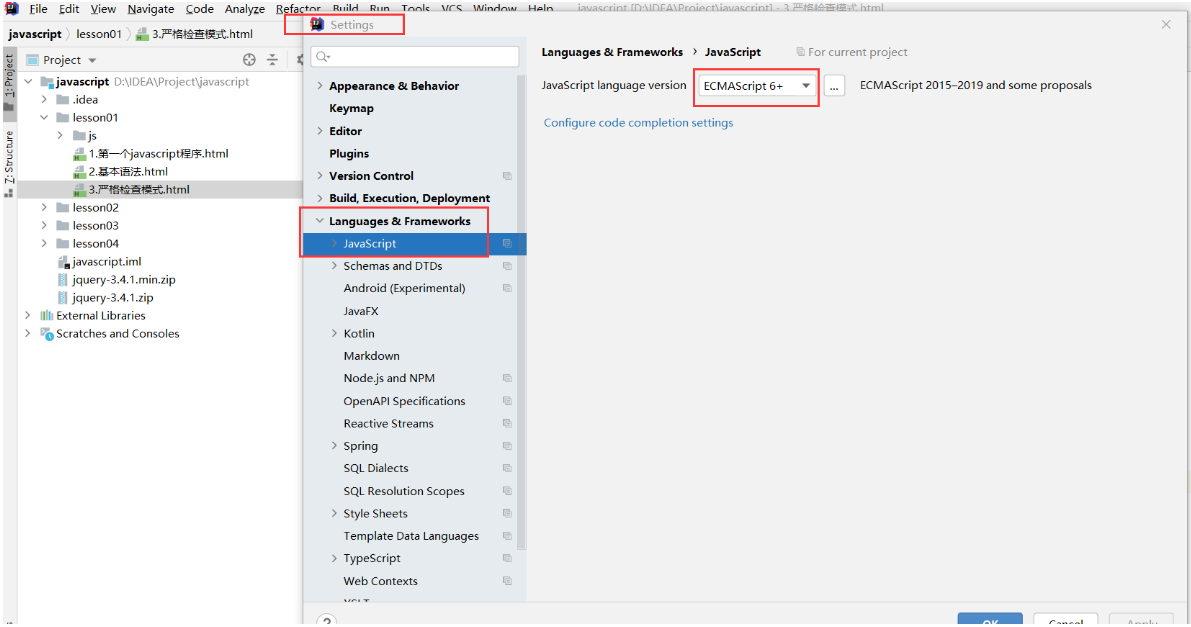Open the Edit menu
Image resolution: width=1191 pixels, height=627 pixels.
click(69, 9)
